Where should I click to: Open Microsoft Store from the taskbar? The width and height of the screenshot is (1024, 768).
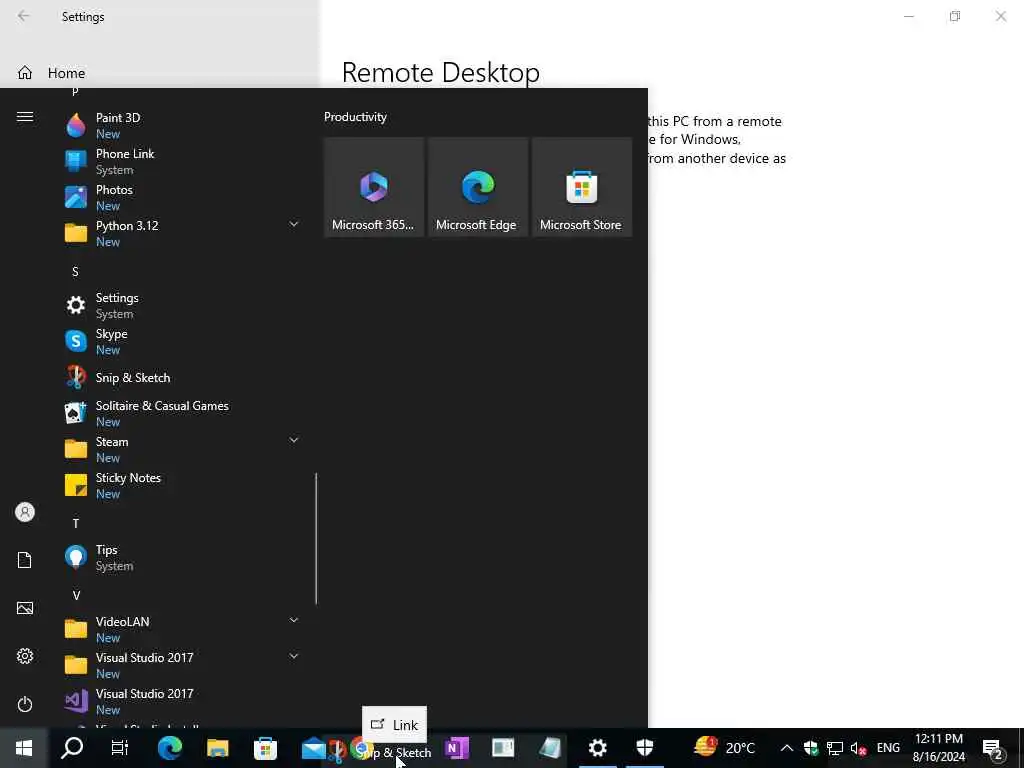(265, 748)
